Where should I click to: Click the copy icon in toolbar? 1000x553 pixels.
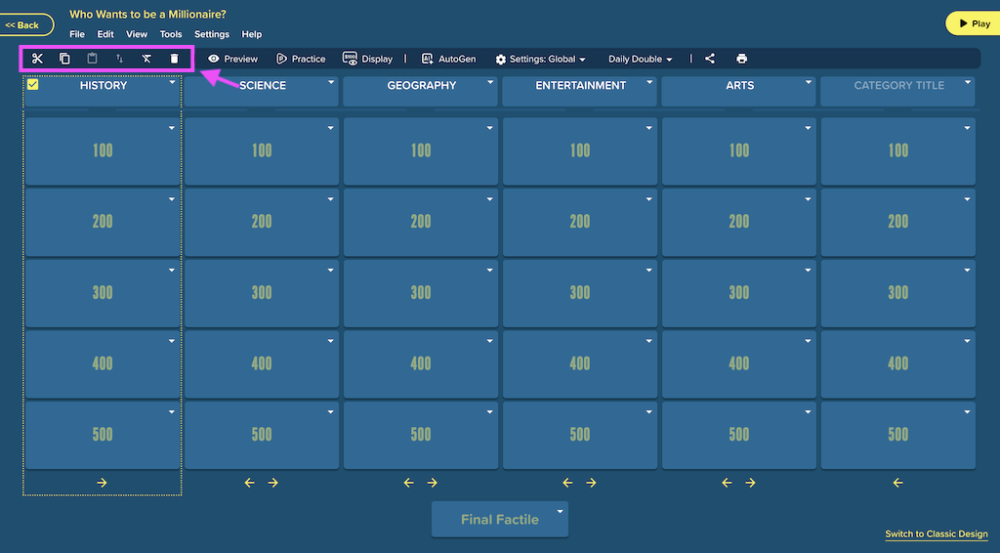(x=64, y=59)
